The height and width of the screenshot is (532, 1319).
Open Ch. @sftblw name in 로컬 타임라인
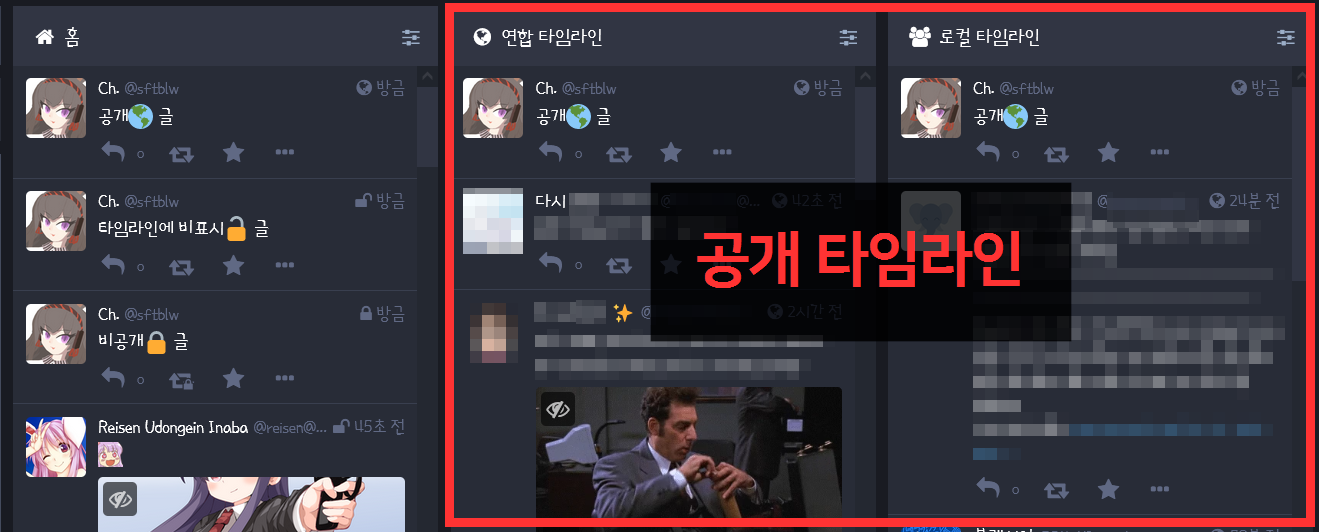1013,89
